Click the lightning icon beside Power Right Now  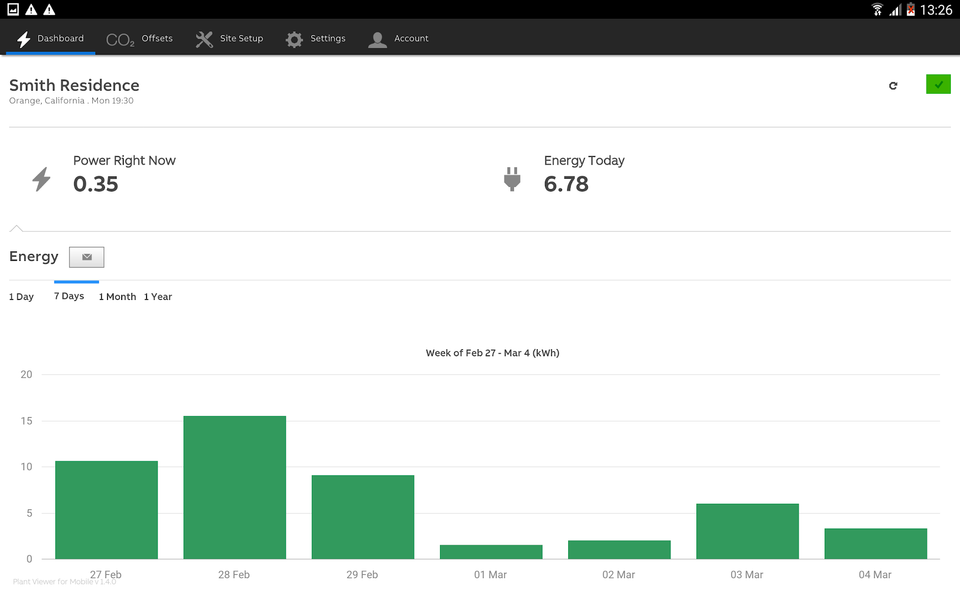(40, 178)
